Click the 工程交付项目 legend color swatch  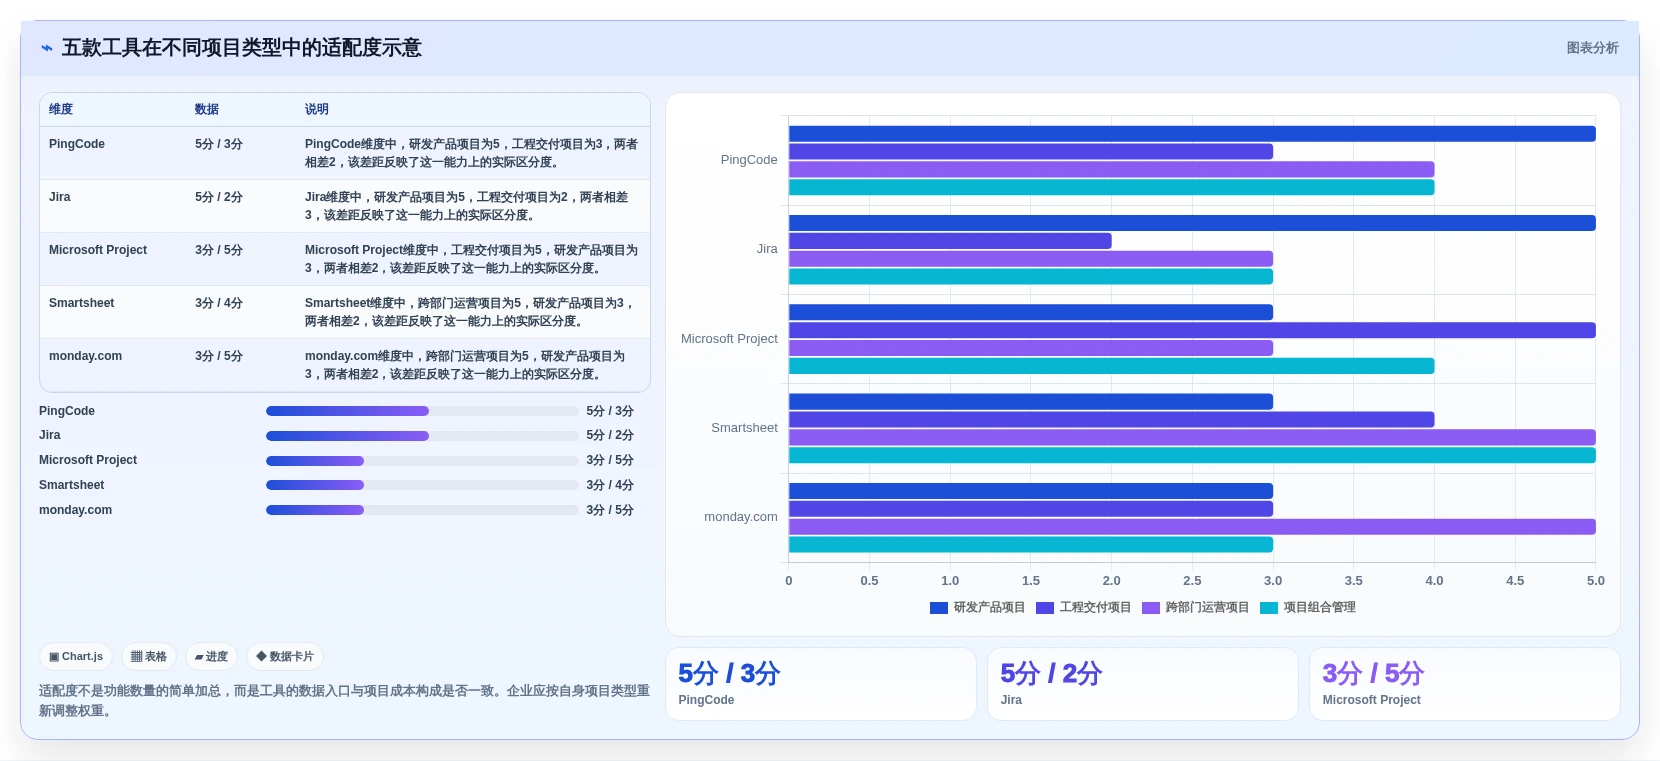pyautogui.click(x=1045, y=608)
